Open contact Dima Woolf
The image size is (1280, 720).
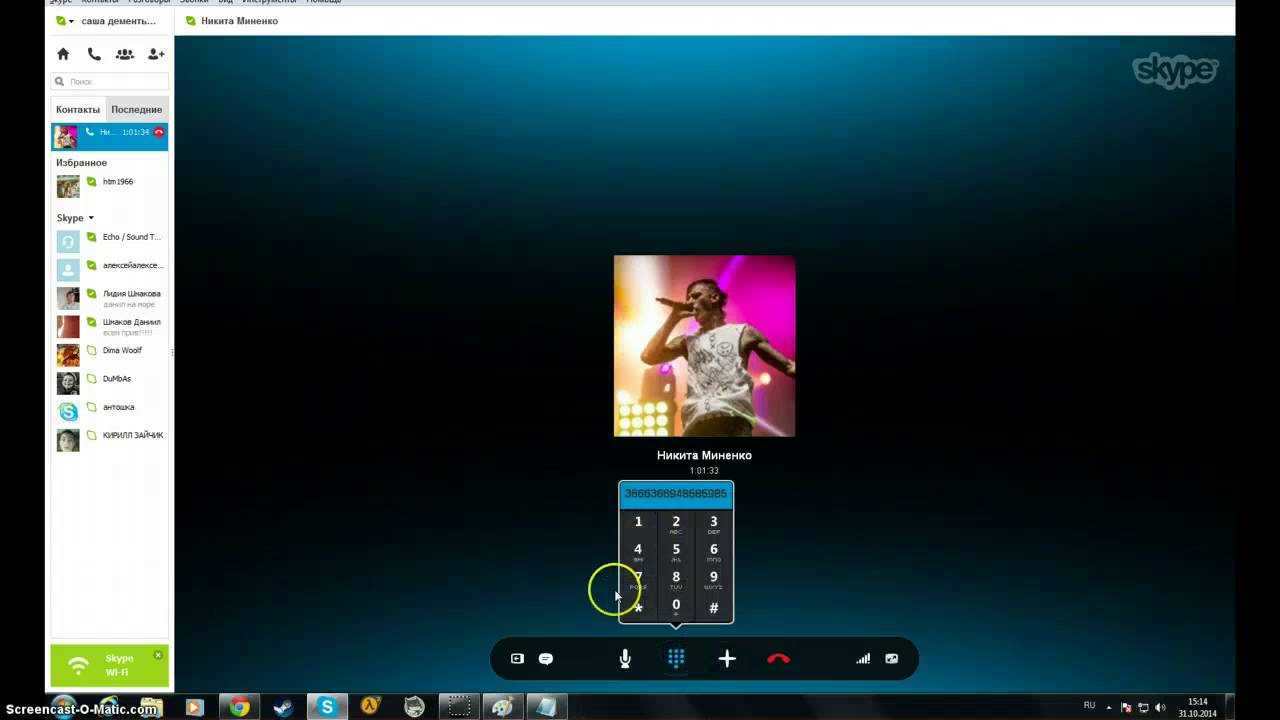(110, 354)
